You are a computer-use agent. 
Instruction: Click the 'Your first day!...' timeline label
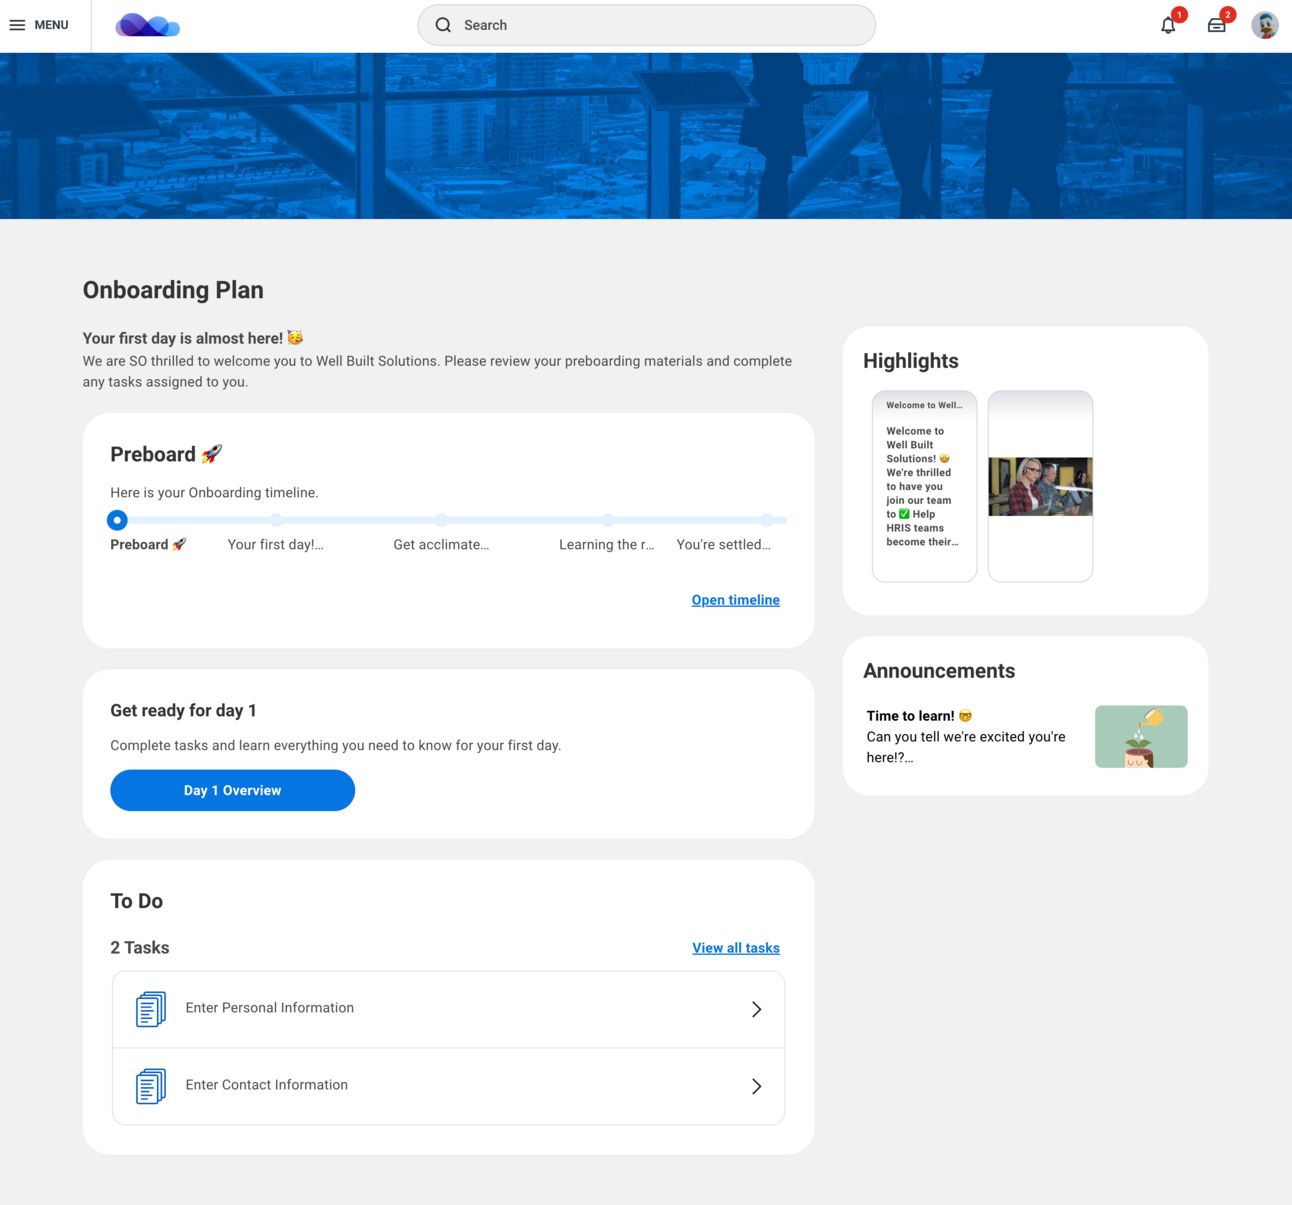pos(276,545)
